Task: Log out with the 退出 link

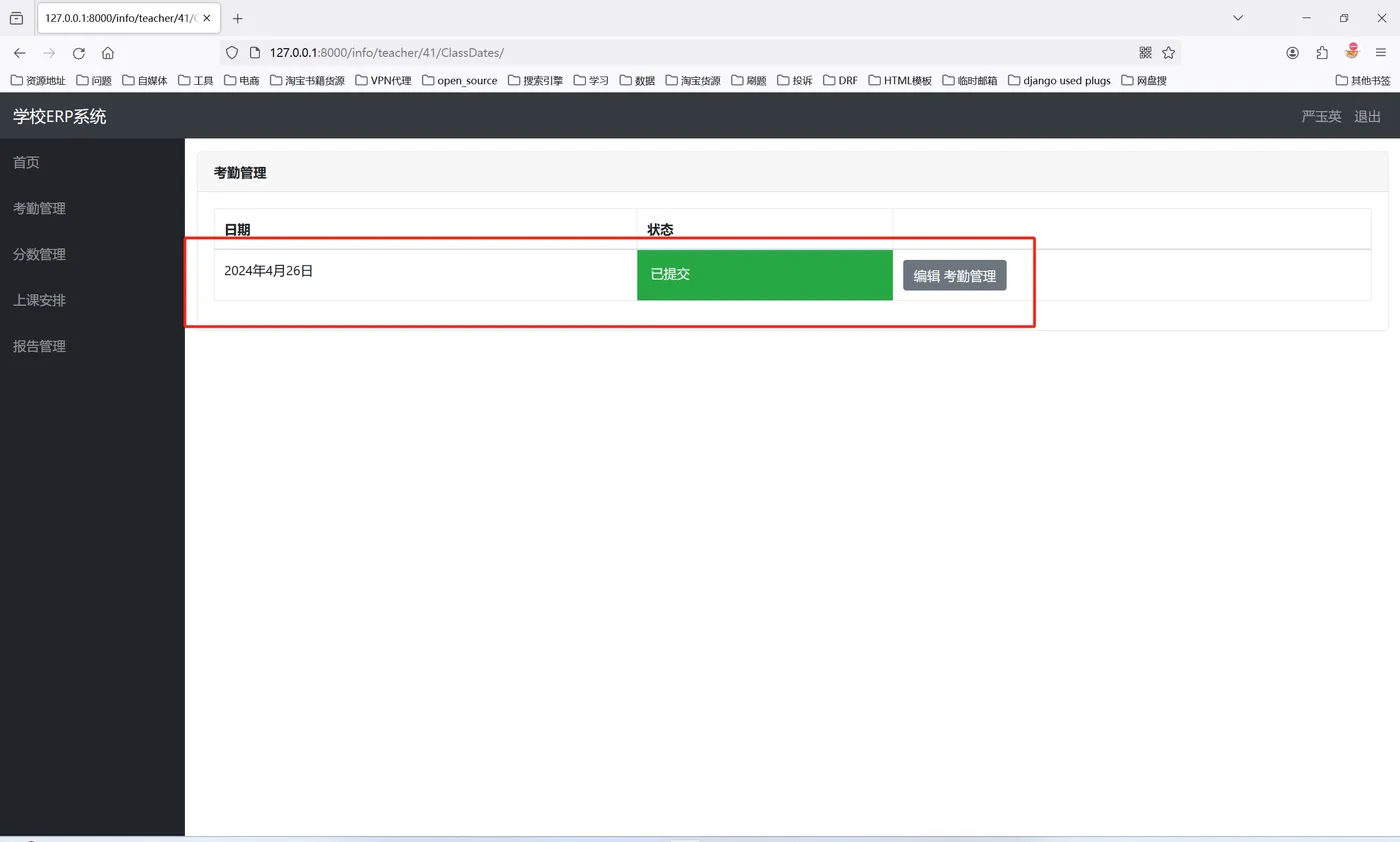Action: pos(1367,116)
